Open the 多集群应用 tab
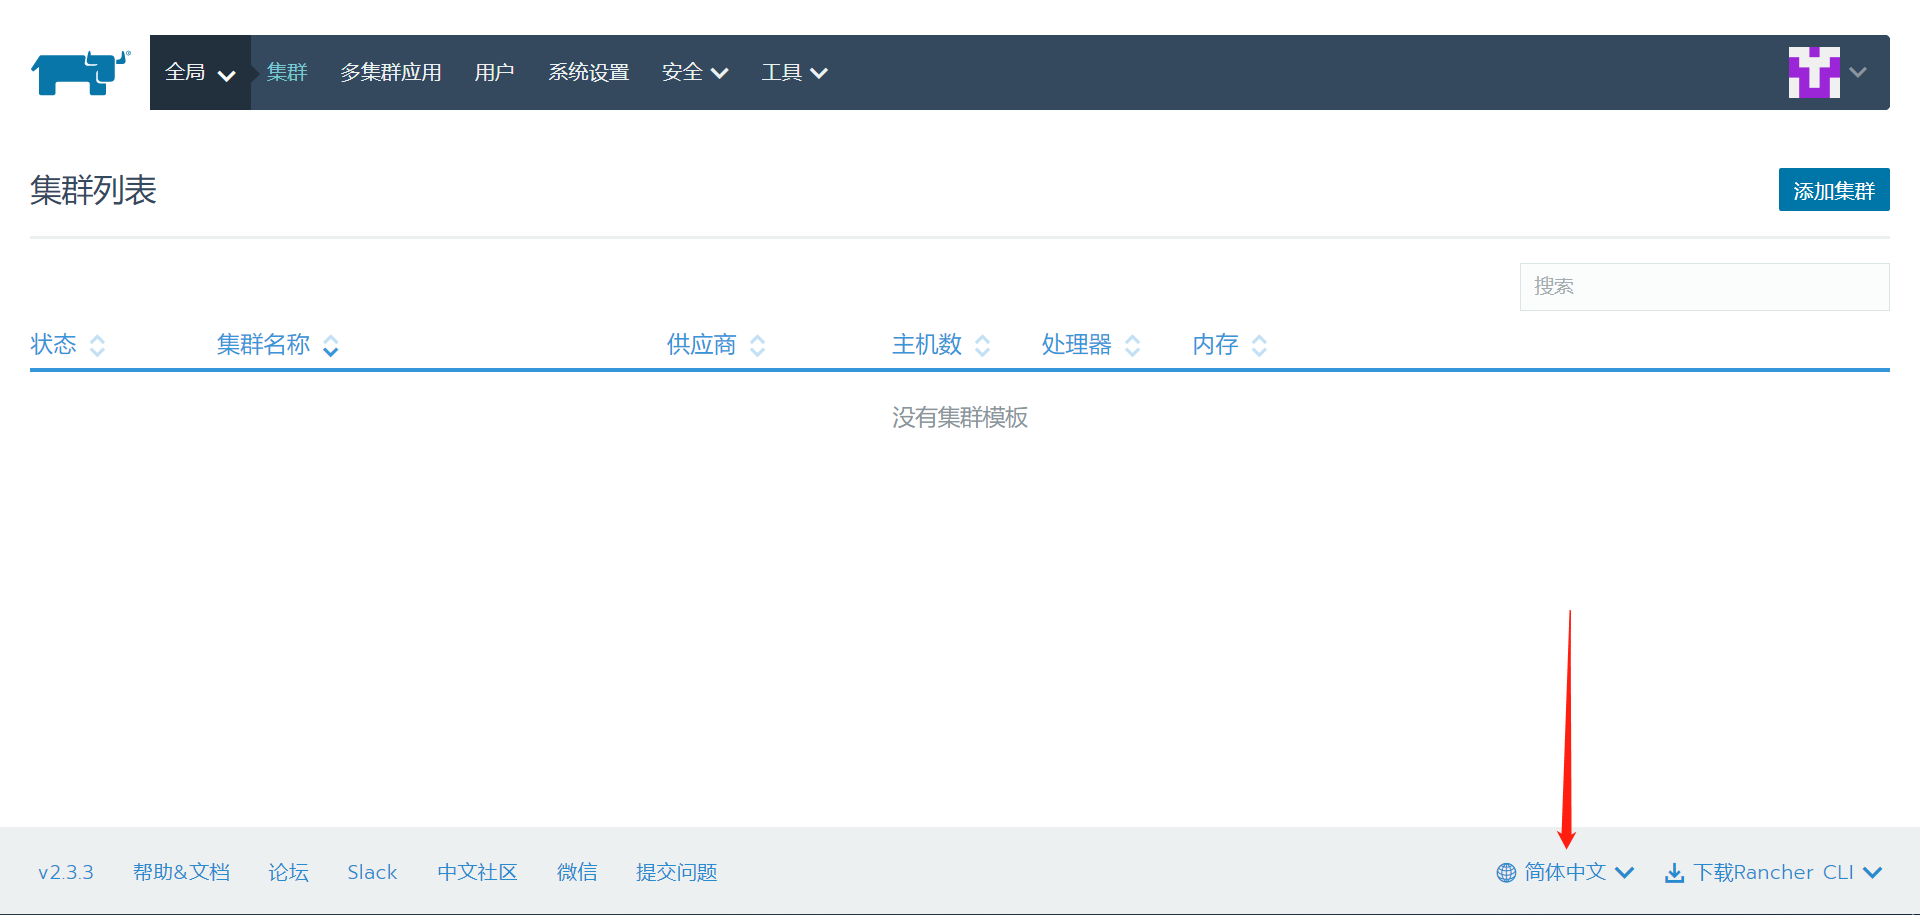 click(x=390, y=72)
